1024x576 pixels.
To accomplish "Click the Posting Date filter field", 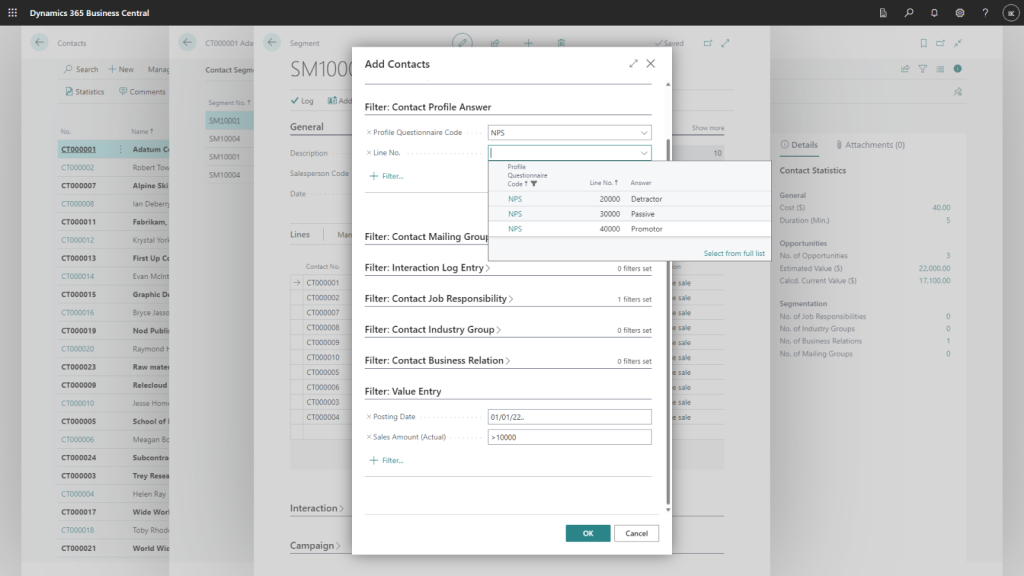I will point(569,417).
